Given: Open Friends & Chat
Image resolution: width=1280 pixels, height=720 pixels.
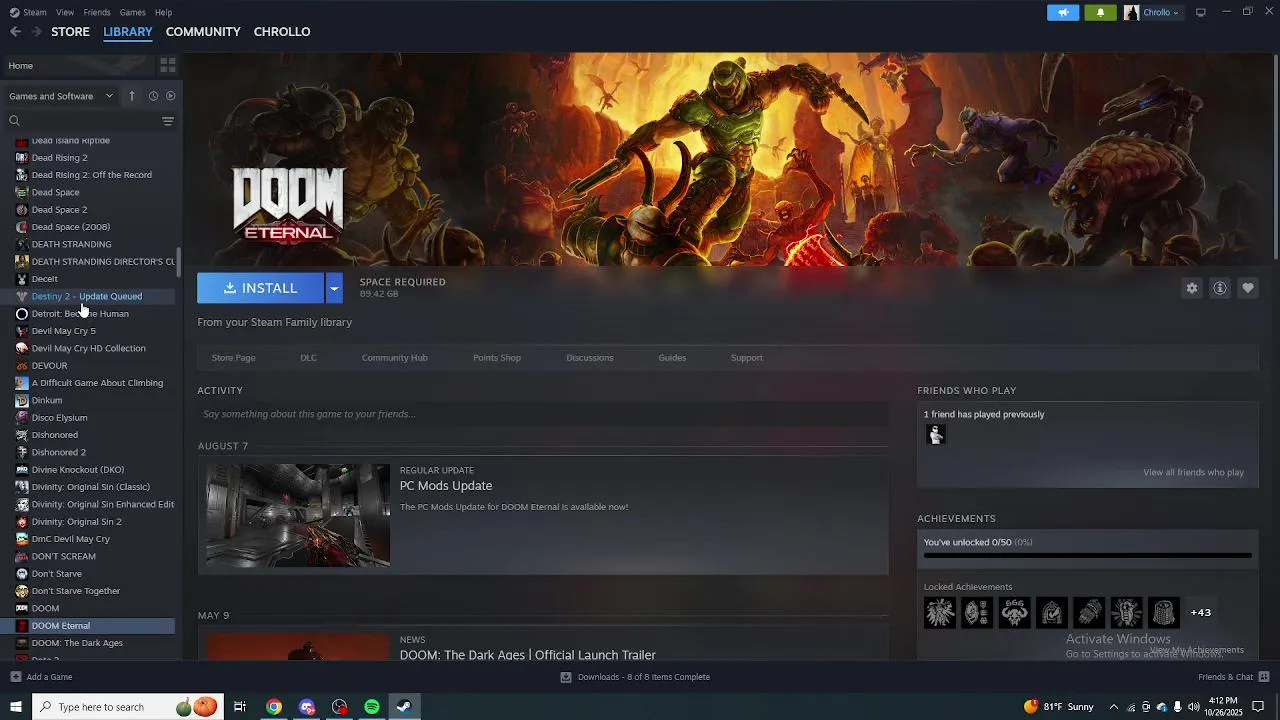Looking at the screenshot, I should 1233,677.
